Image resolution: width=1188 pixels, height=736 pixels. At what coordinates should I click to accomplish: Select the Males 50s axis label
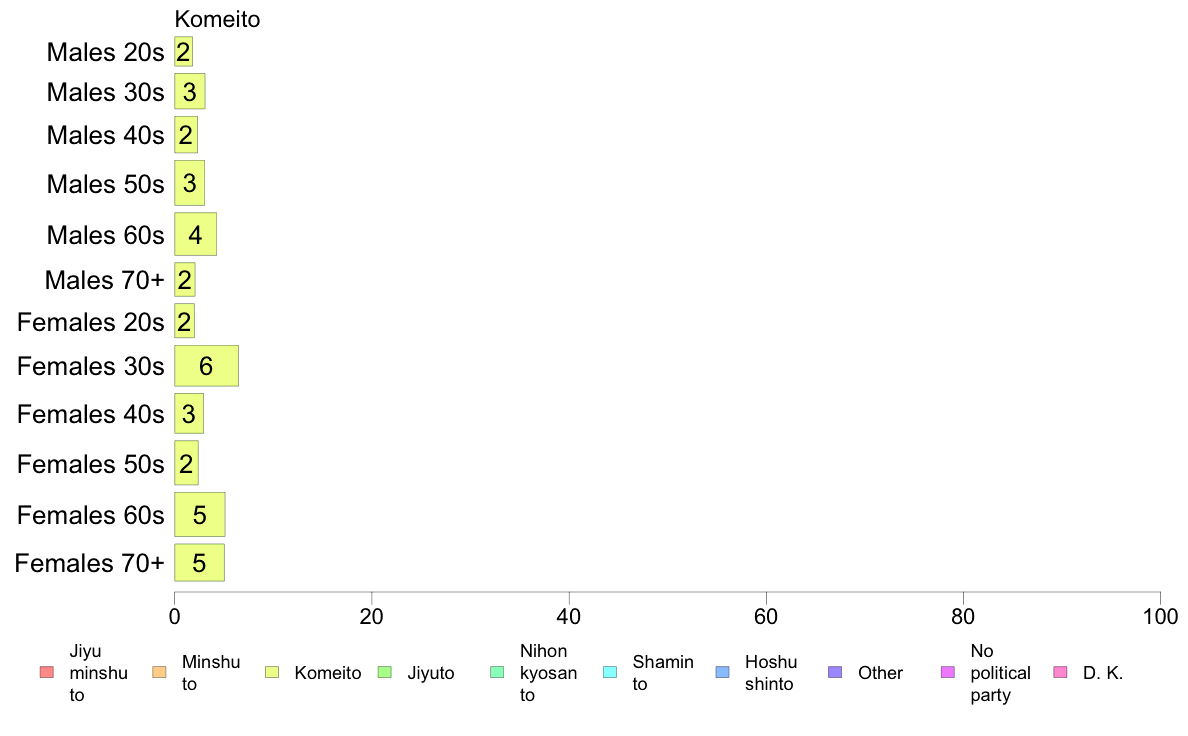click(x=105, y=183)
